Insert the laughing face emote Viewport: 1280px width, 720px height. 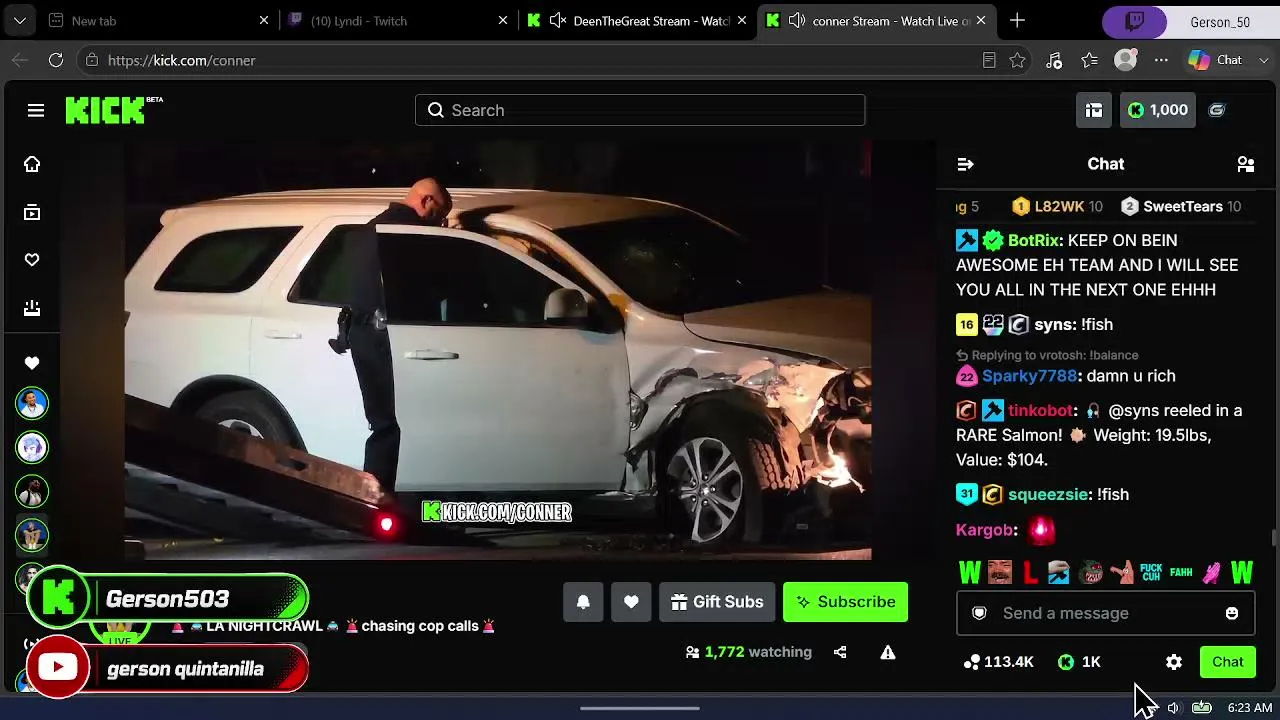999,573
